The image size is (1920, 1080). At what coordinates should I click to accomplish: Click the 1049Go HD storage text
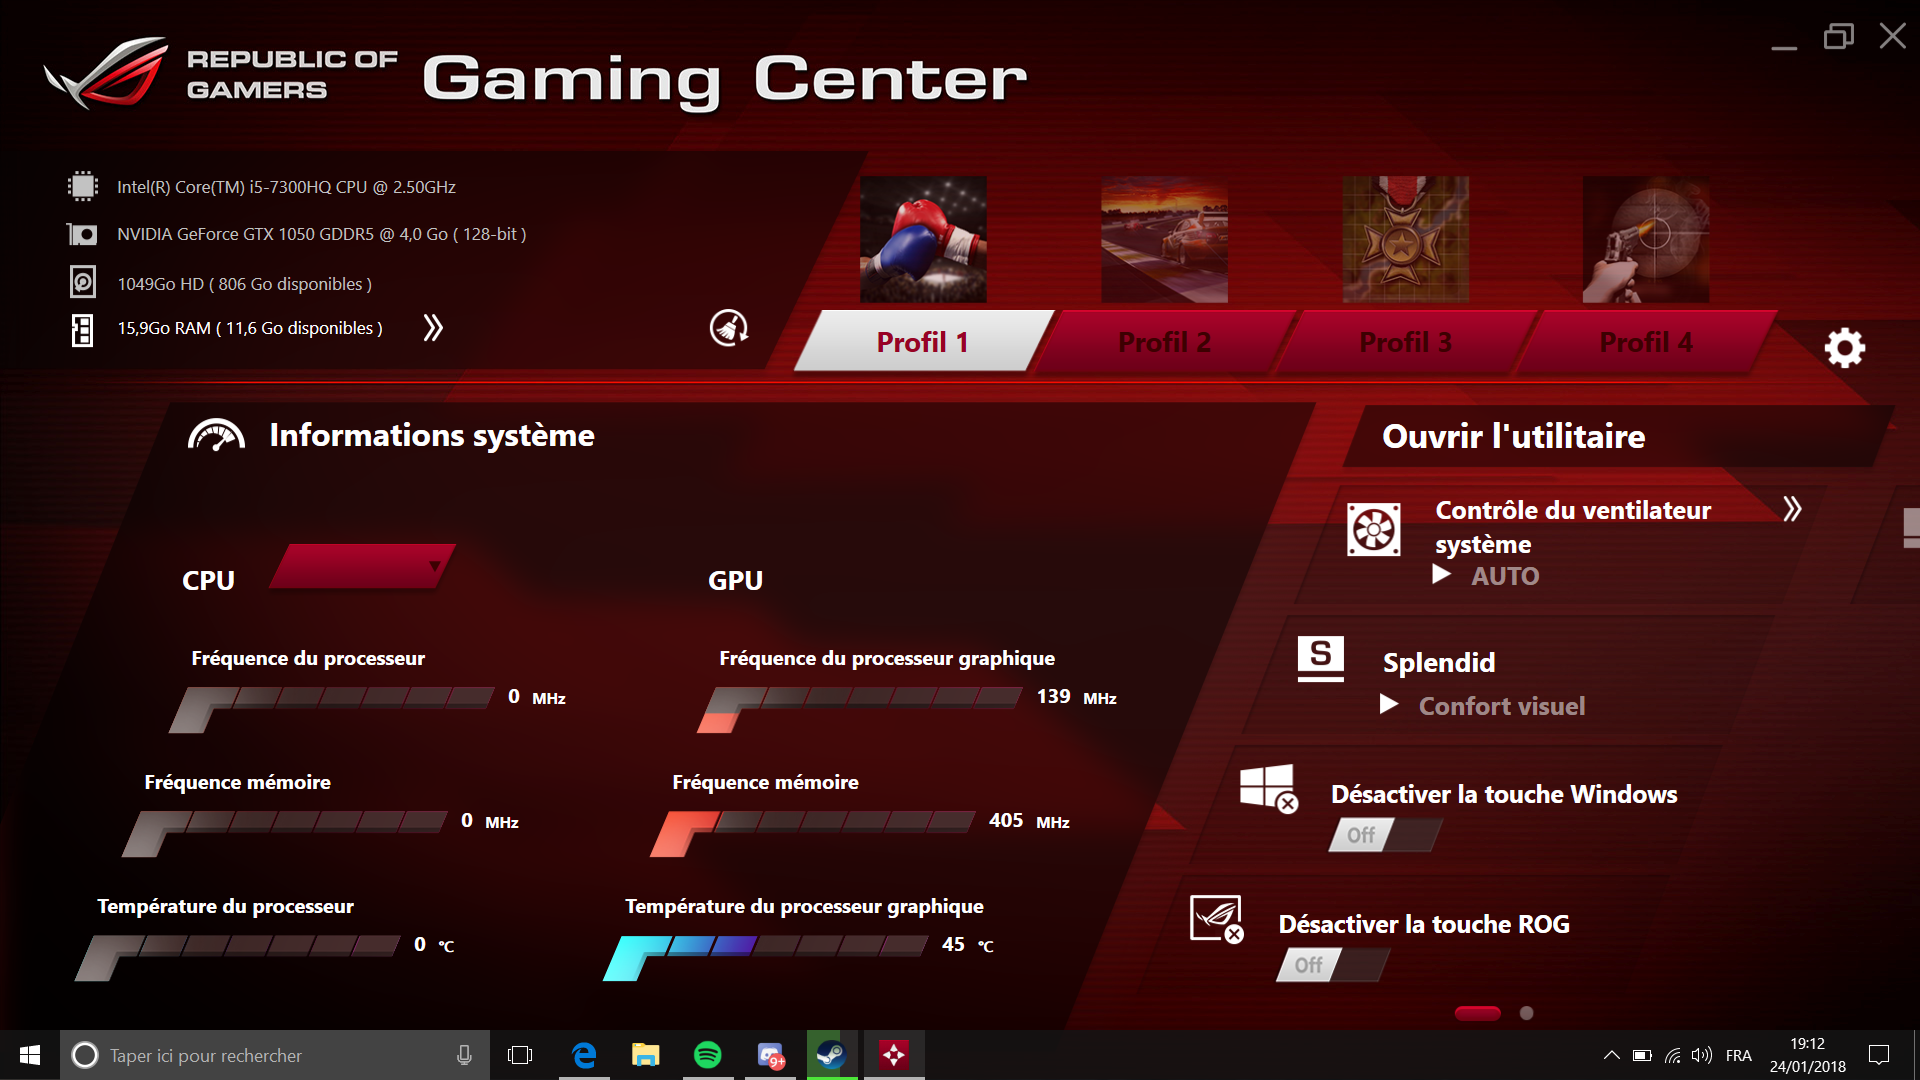pos(244,284)
